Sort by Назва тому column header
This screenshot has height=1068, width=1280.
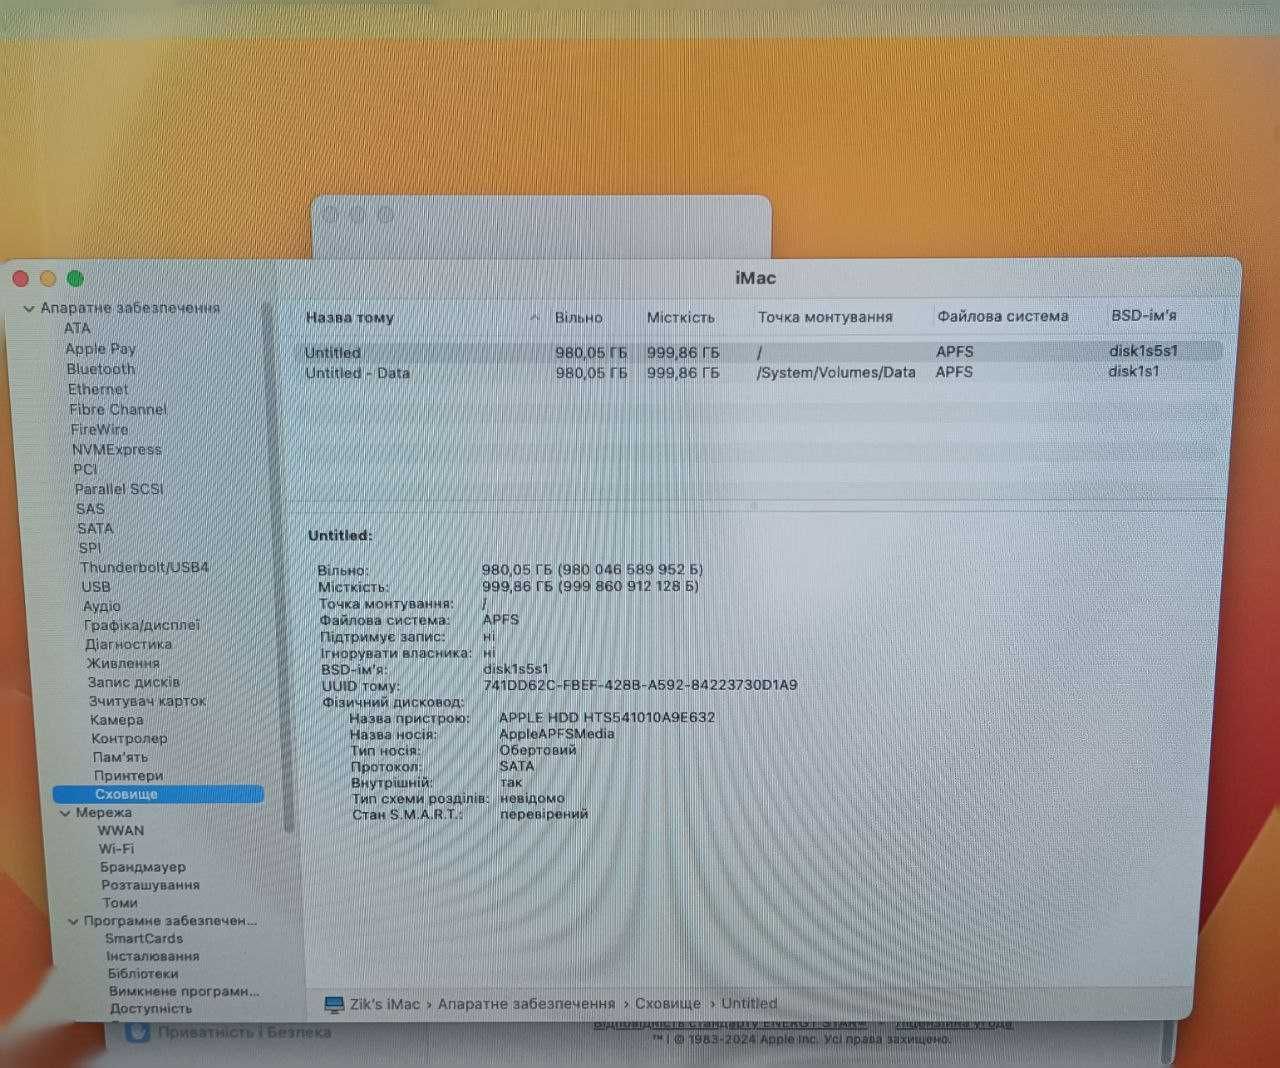350,318
